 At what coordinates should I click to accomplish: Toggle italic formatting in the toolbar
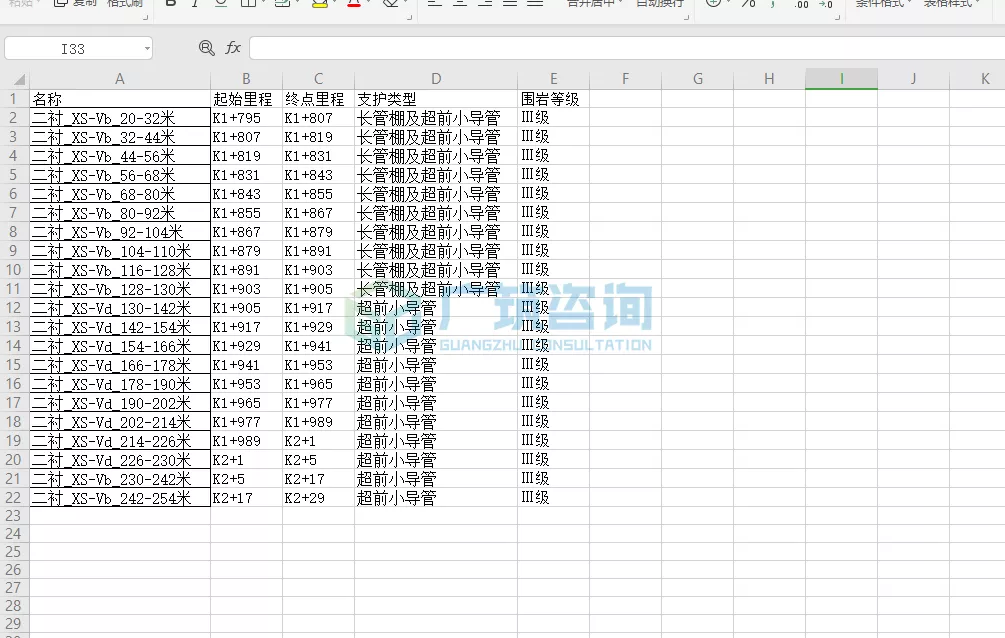[x=195, y=3]
